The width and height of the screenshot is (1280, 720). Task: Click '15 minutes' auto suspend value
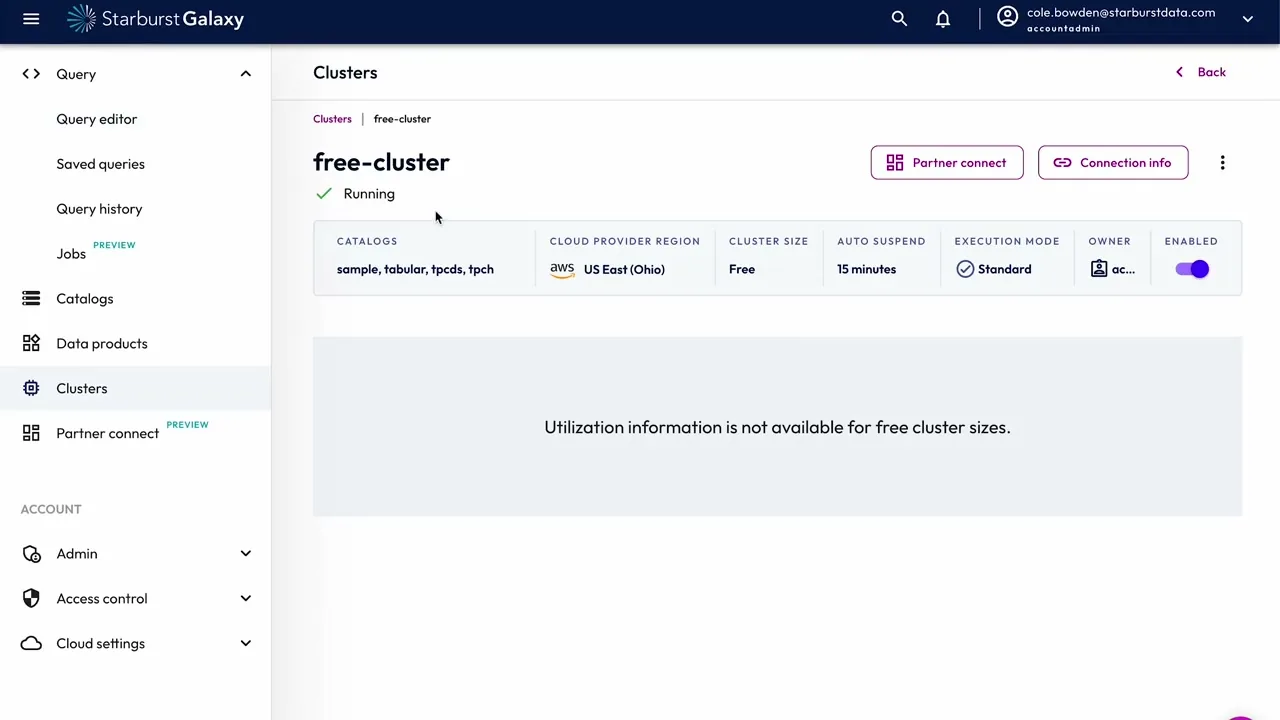[x=867, y=269]
